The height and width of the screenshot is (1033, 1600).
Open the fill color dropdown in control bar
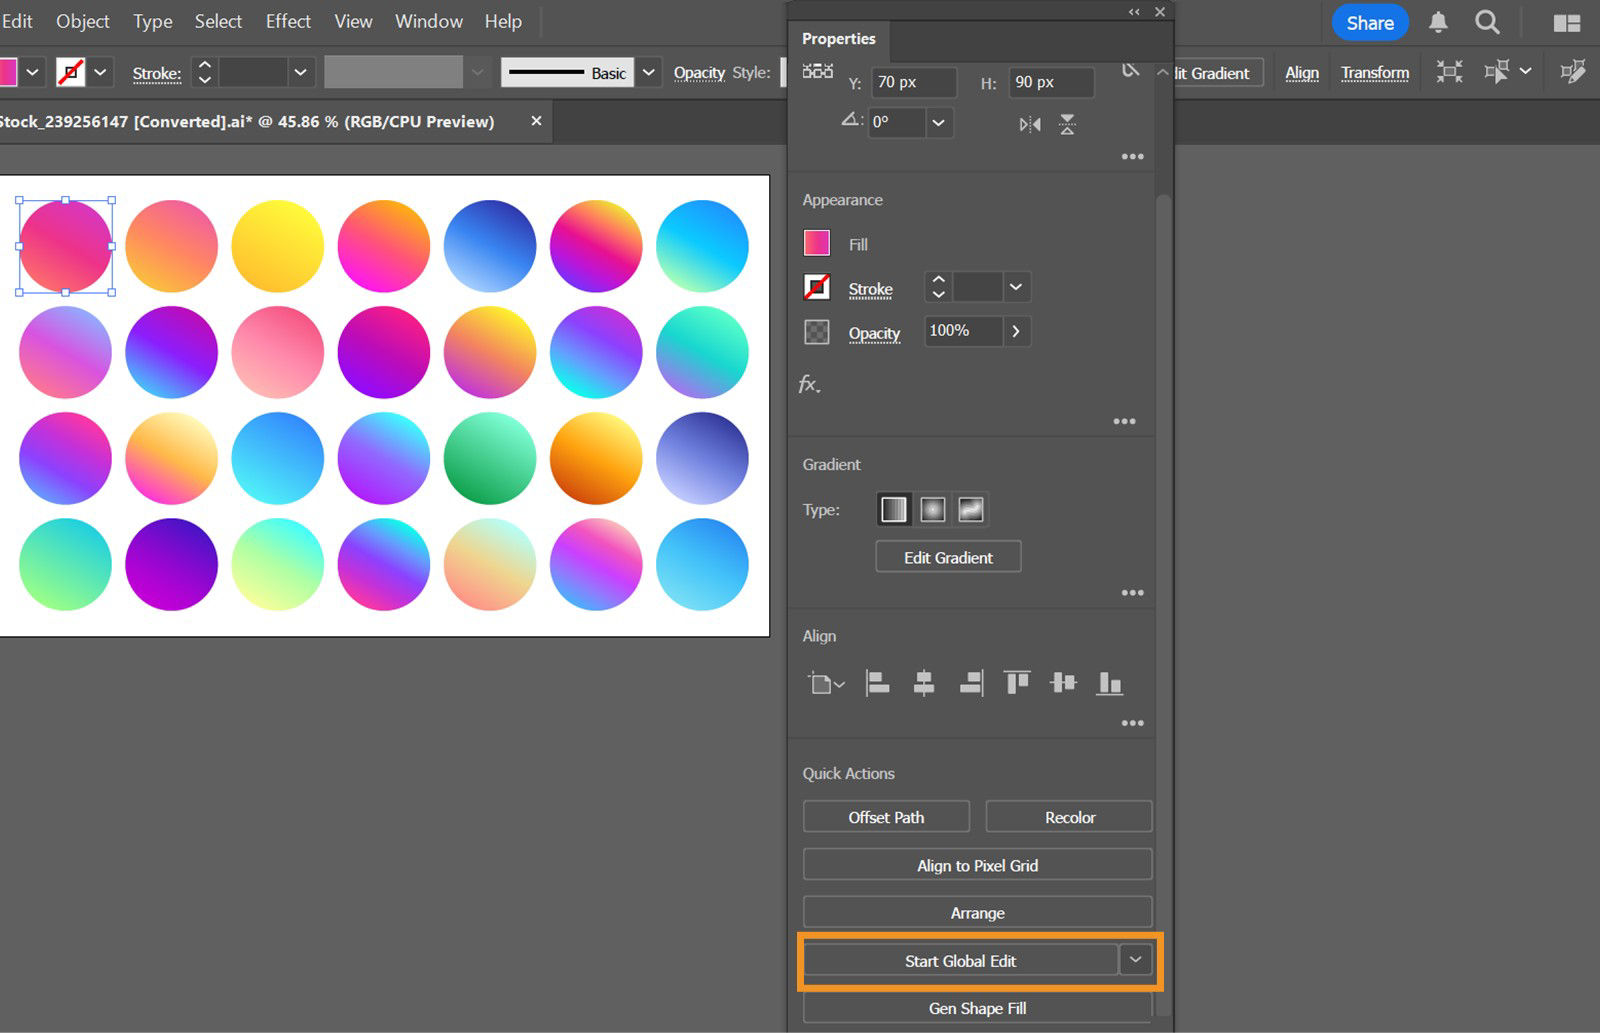point(33,72)
